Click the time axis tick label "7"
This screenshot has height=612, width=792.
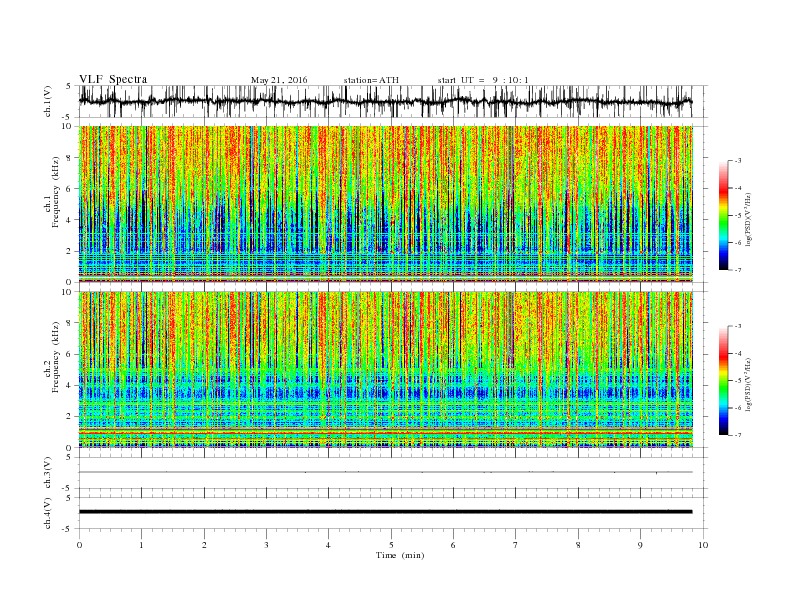tap(516, 545)
